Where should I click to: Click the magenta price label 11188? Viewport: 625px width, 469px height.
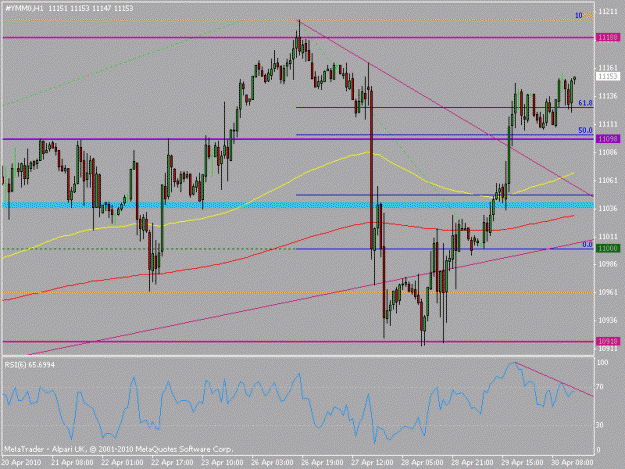click(x=608, y=37)
